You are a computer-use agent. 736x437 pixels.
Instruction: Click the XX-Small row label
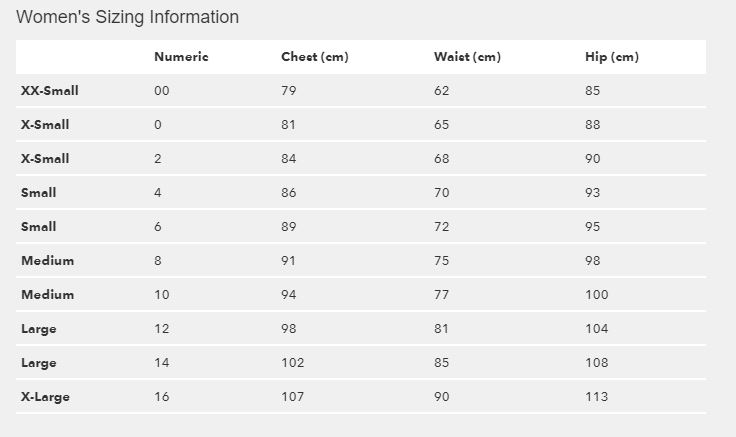(50, 91)
